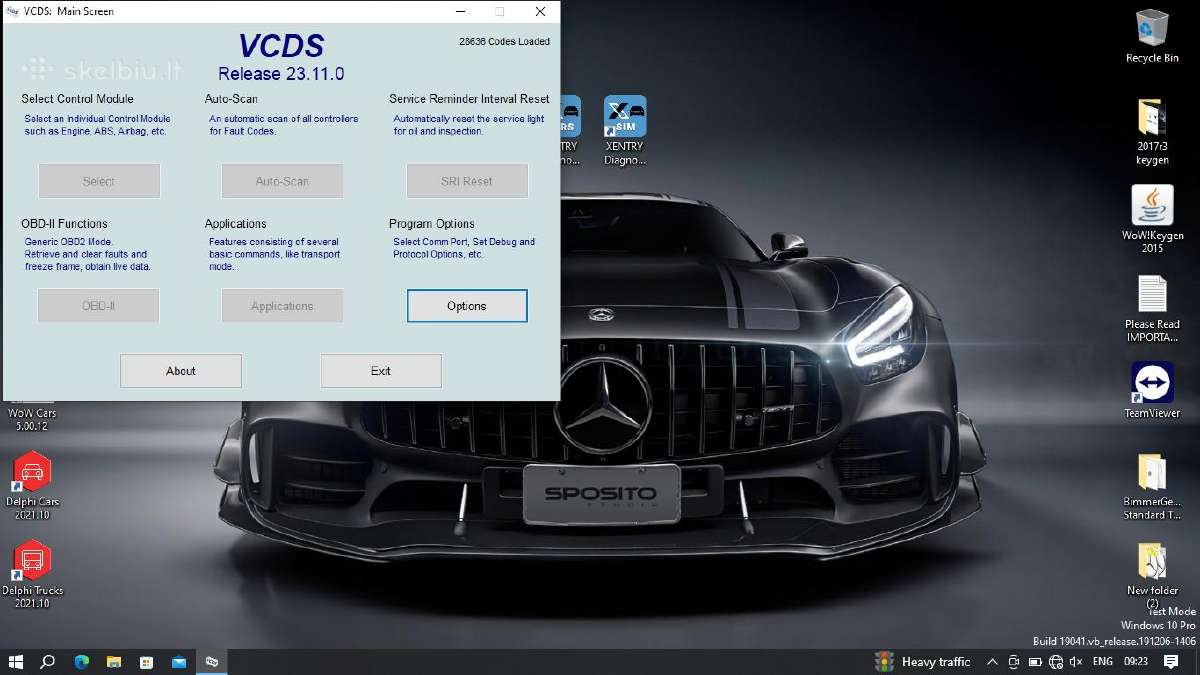The width and height of the screenshot is (1200, 675).
Task: Switch ENG input language indicator
Action: pyautogui.click(x=1103, y=662)
